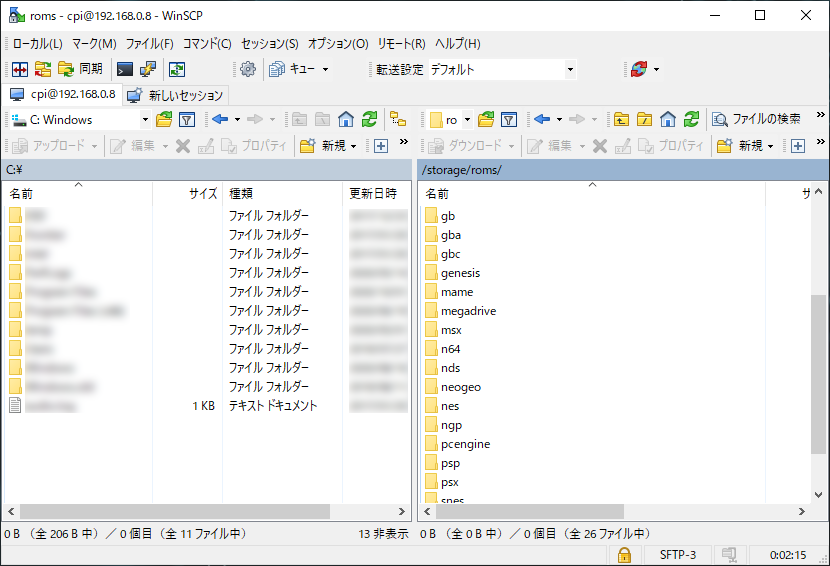The height and width of the screenshot is (566, 830).
Task: Click the reconnect session icon in toolbar
Action: pyautogui.click(x=639, y=69)
